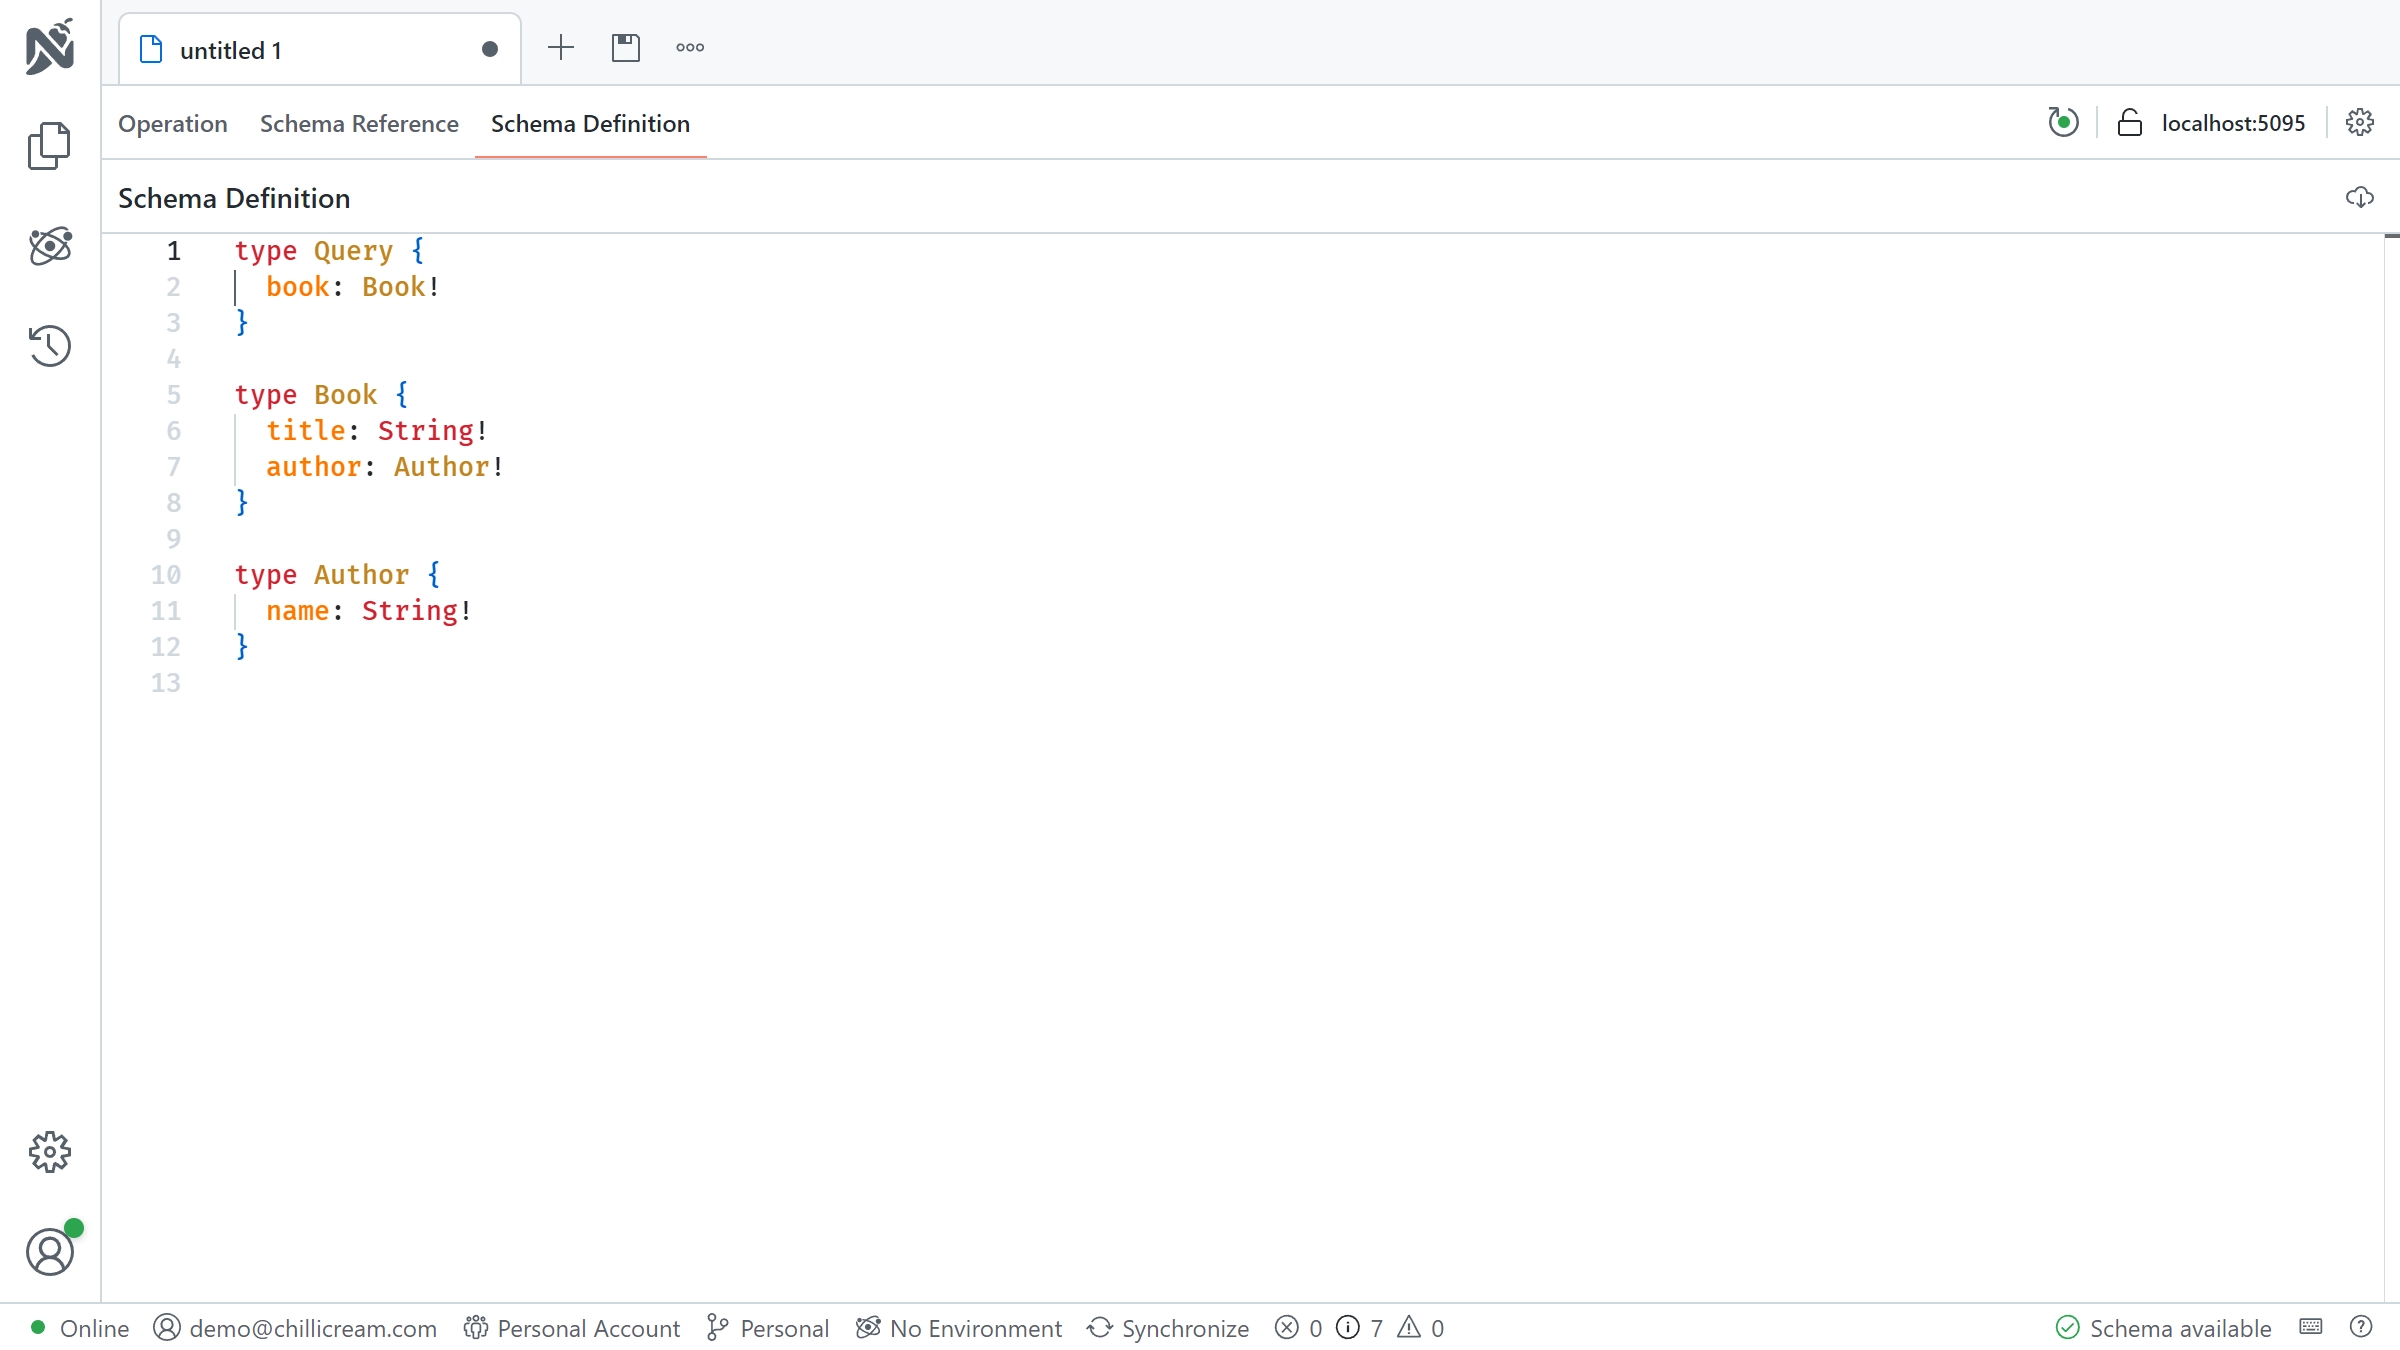Screen dimensions: 2400x1350
Task: Switch to the Schema Reference tab
Action: coord(359,123)
